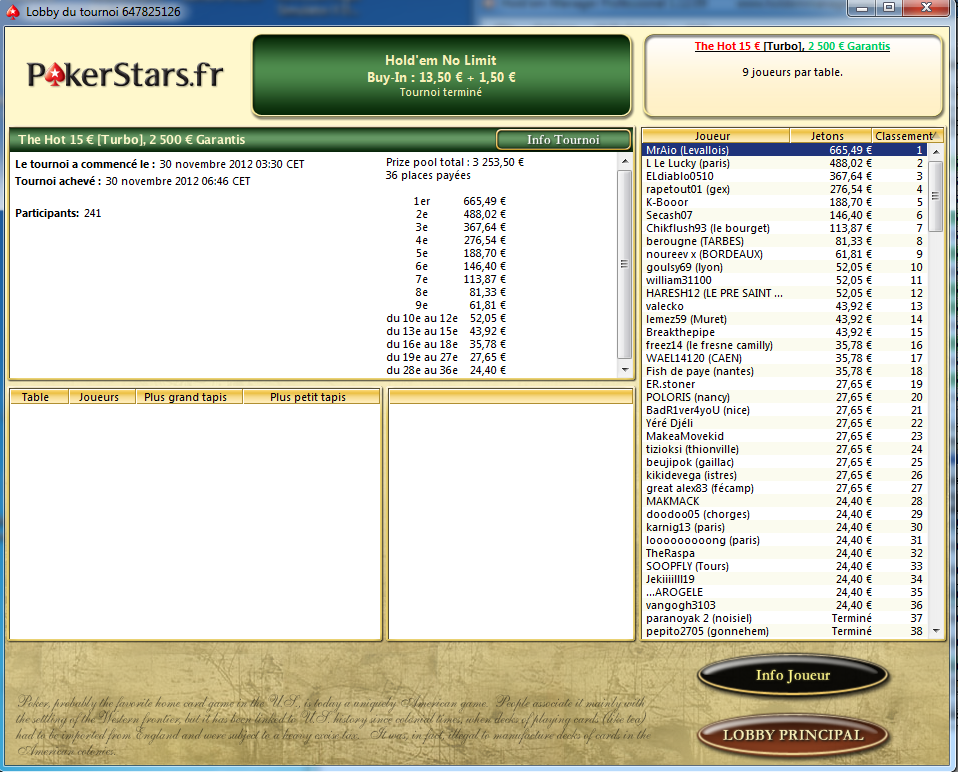Screen dimensions: 958x772
Task: Select player WAEL14120 (CAEN)
Action: click(x=785, y=359)
